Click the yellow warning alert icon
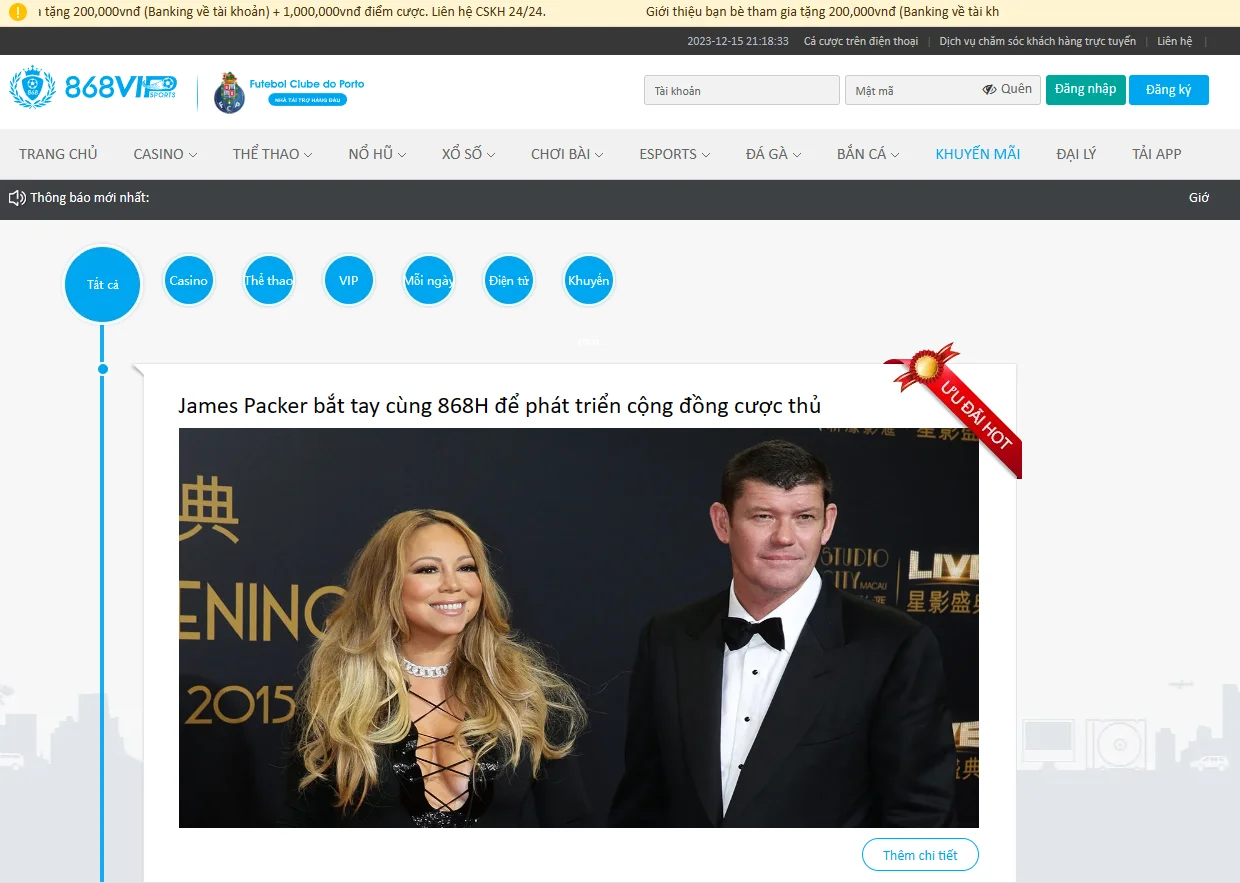 (x=18, y=12)
